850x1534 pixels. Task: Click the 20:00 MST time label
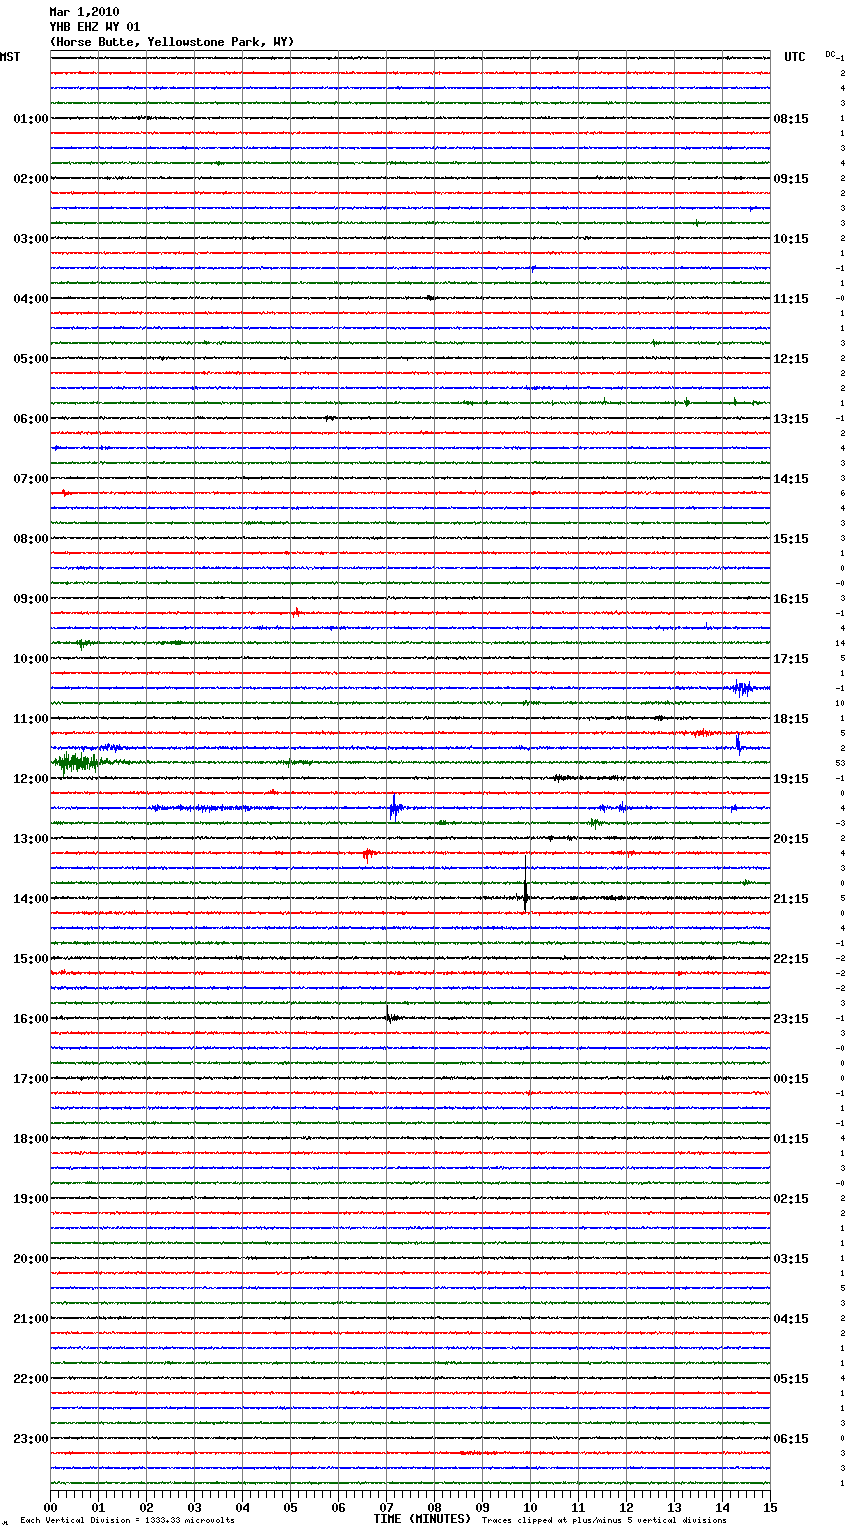pos(31,1259)
